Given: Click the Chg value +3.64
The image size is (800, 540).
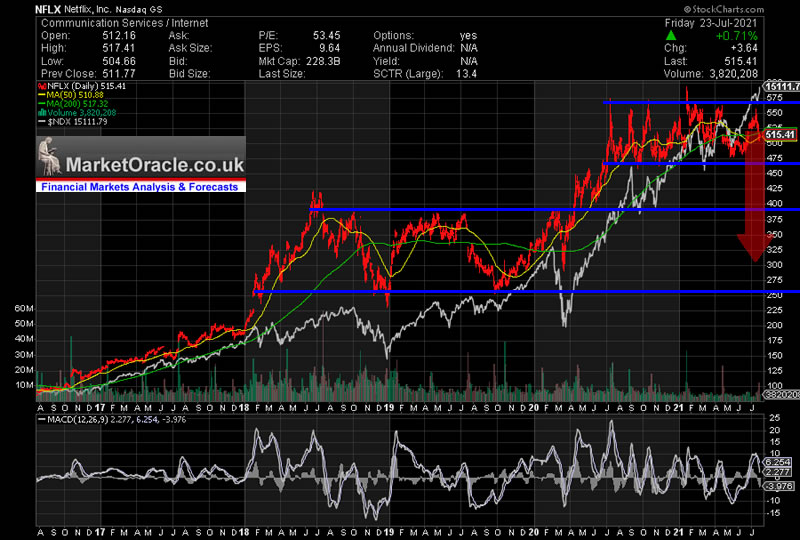Looking at the screenshot, I should pyautogui.click(x=744, y=48).
